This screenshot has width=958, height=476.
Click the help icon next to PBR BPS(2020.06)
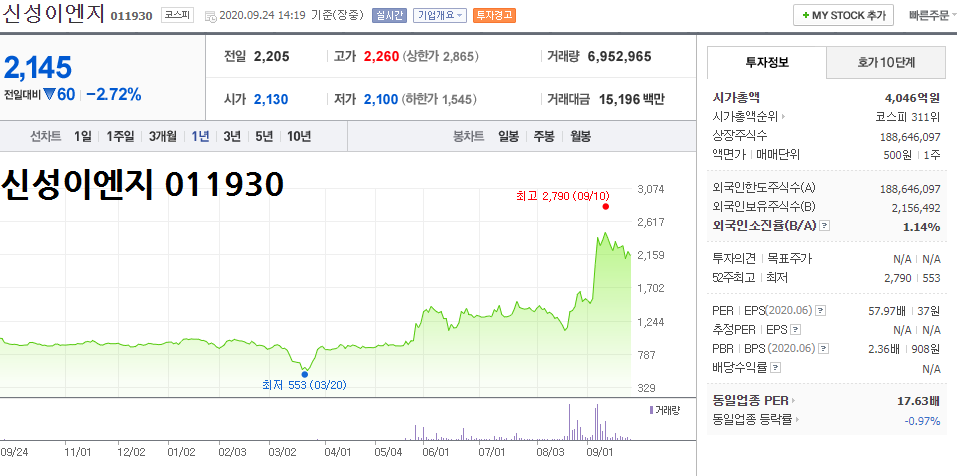[x=824, y=349]
